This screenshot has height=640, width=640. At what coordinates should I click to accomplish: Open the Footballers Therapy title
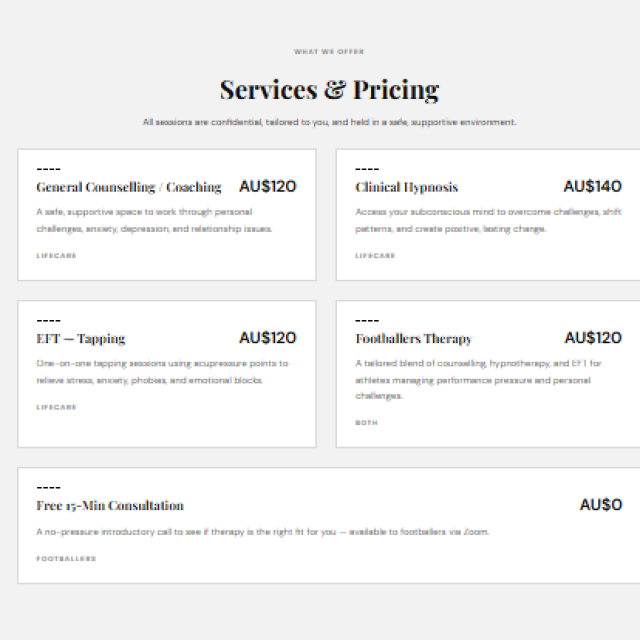[413, 339]
